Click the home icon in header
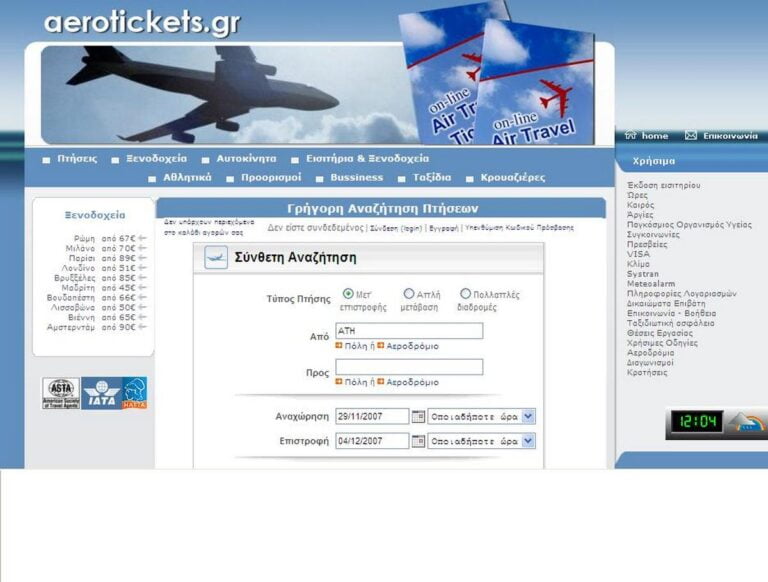Screen dimensions: 768x582 (x=630, y=135)
